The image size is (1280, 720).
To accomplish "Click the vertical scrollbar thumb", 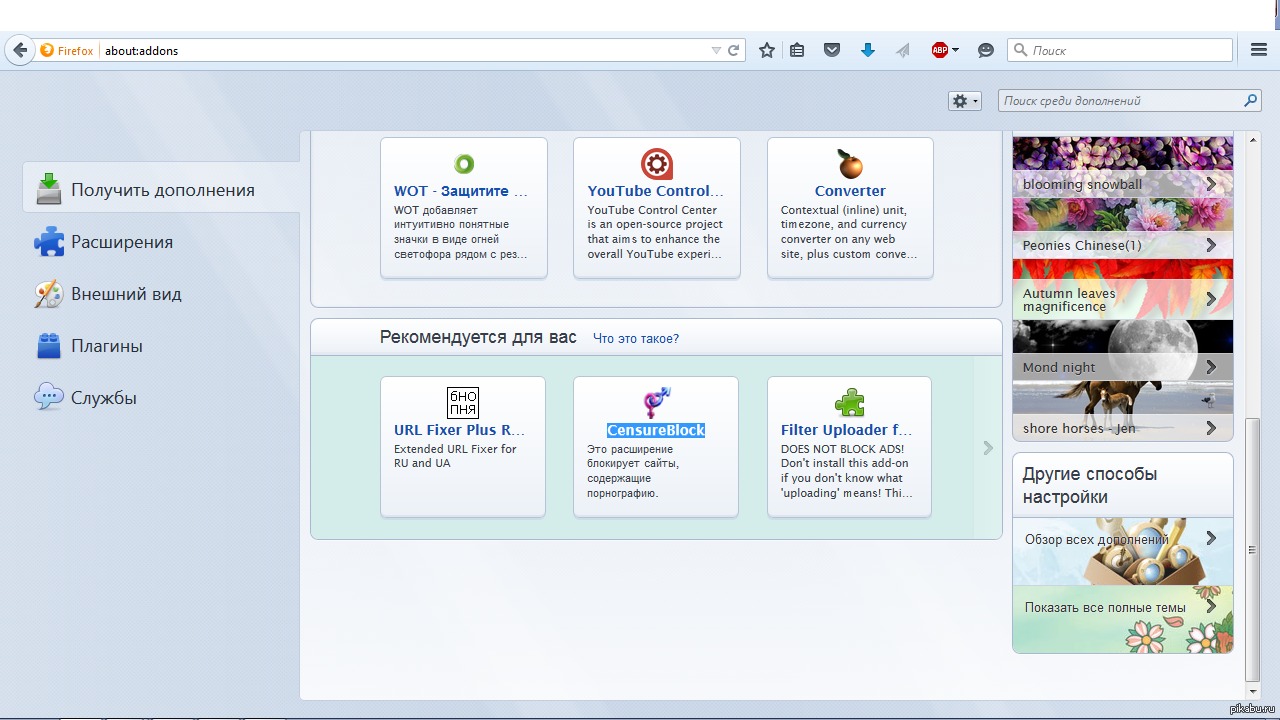I will pyautogui.click(x=1253, y=549).
